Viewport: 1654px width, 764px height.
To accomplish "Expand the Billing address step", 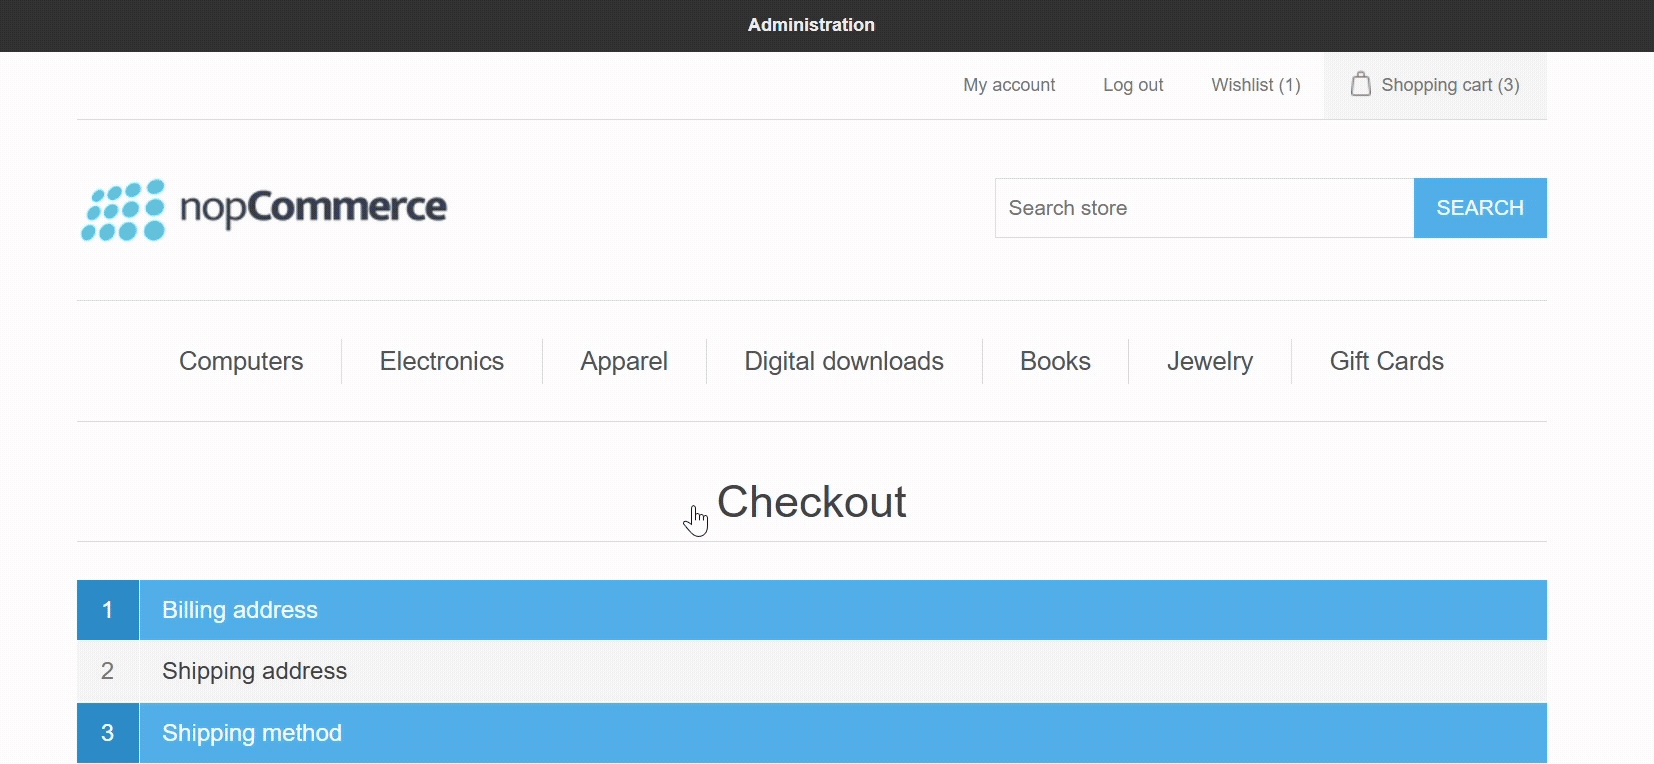I will point(240,610).
